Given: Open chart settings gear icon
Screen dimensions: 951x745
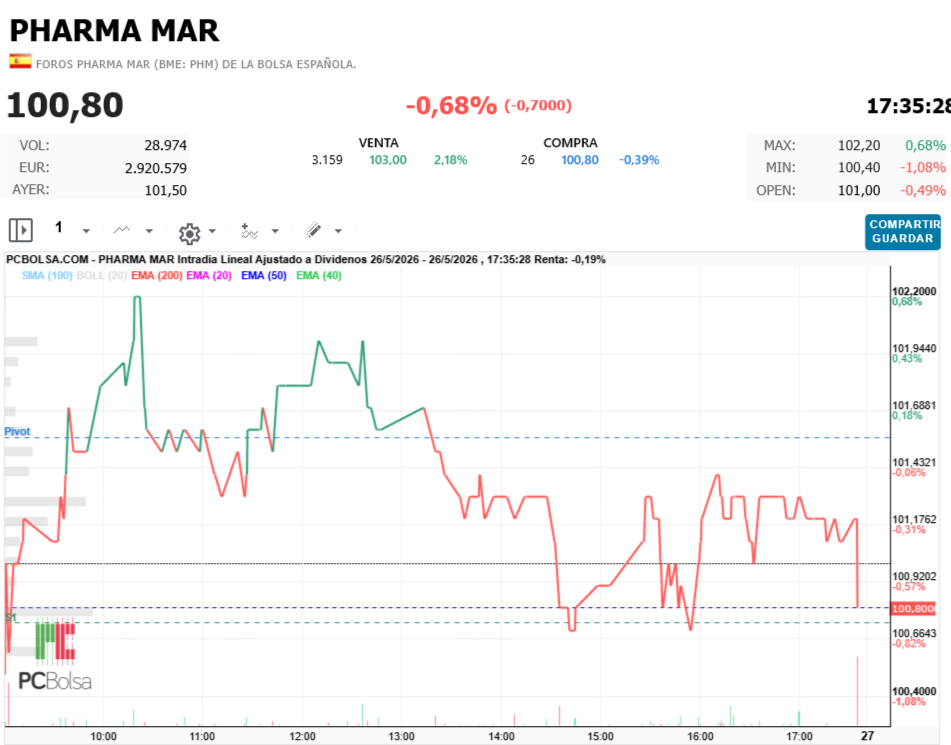Looking at the screenshot, I should [x=190, y=233].
